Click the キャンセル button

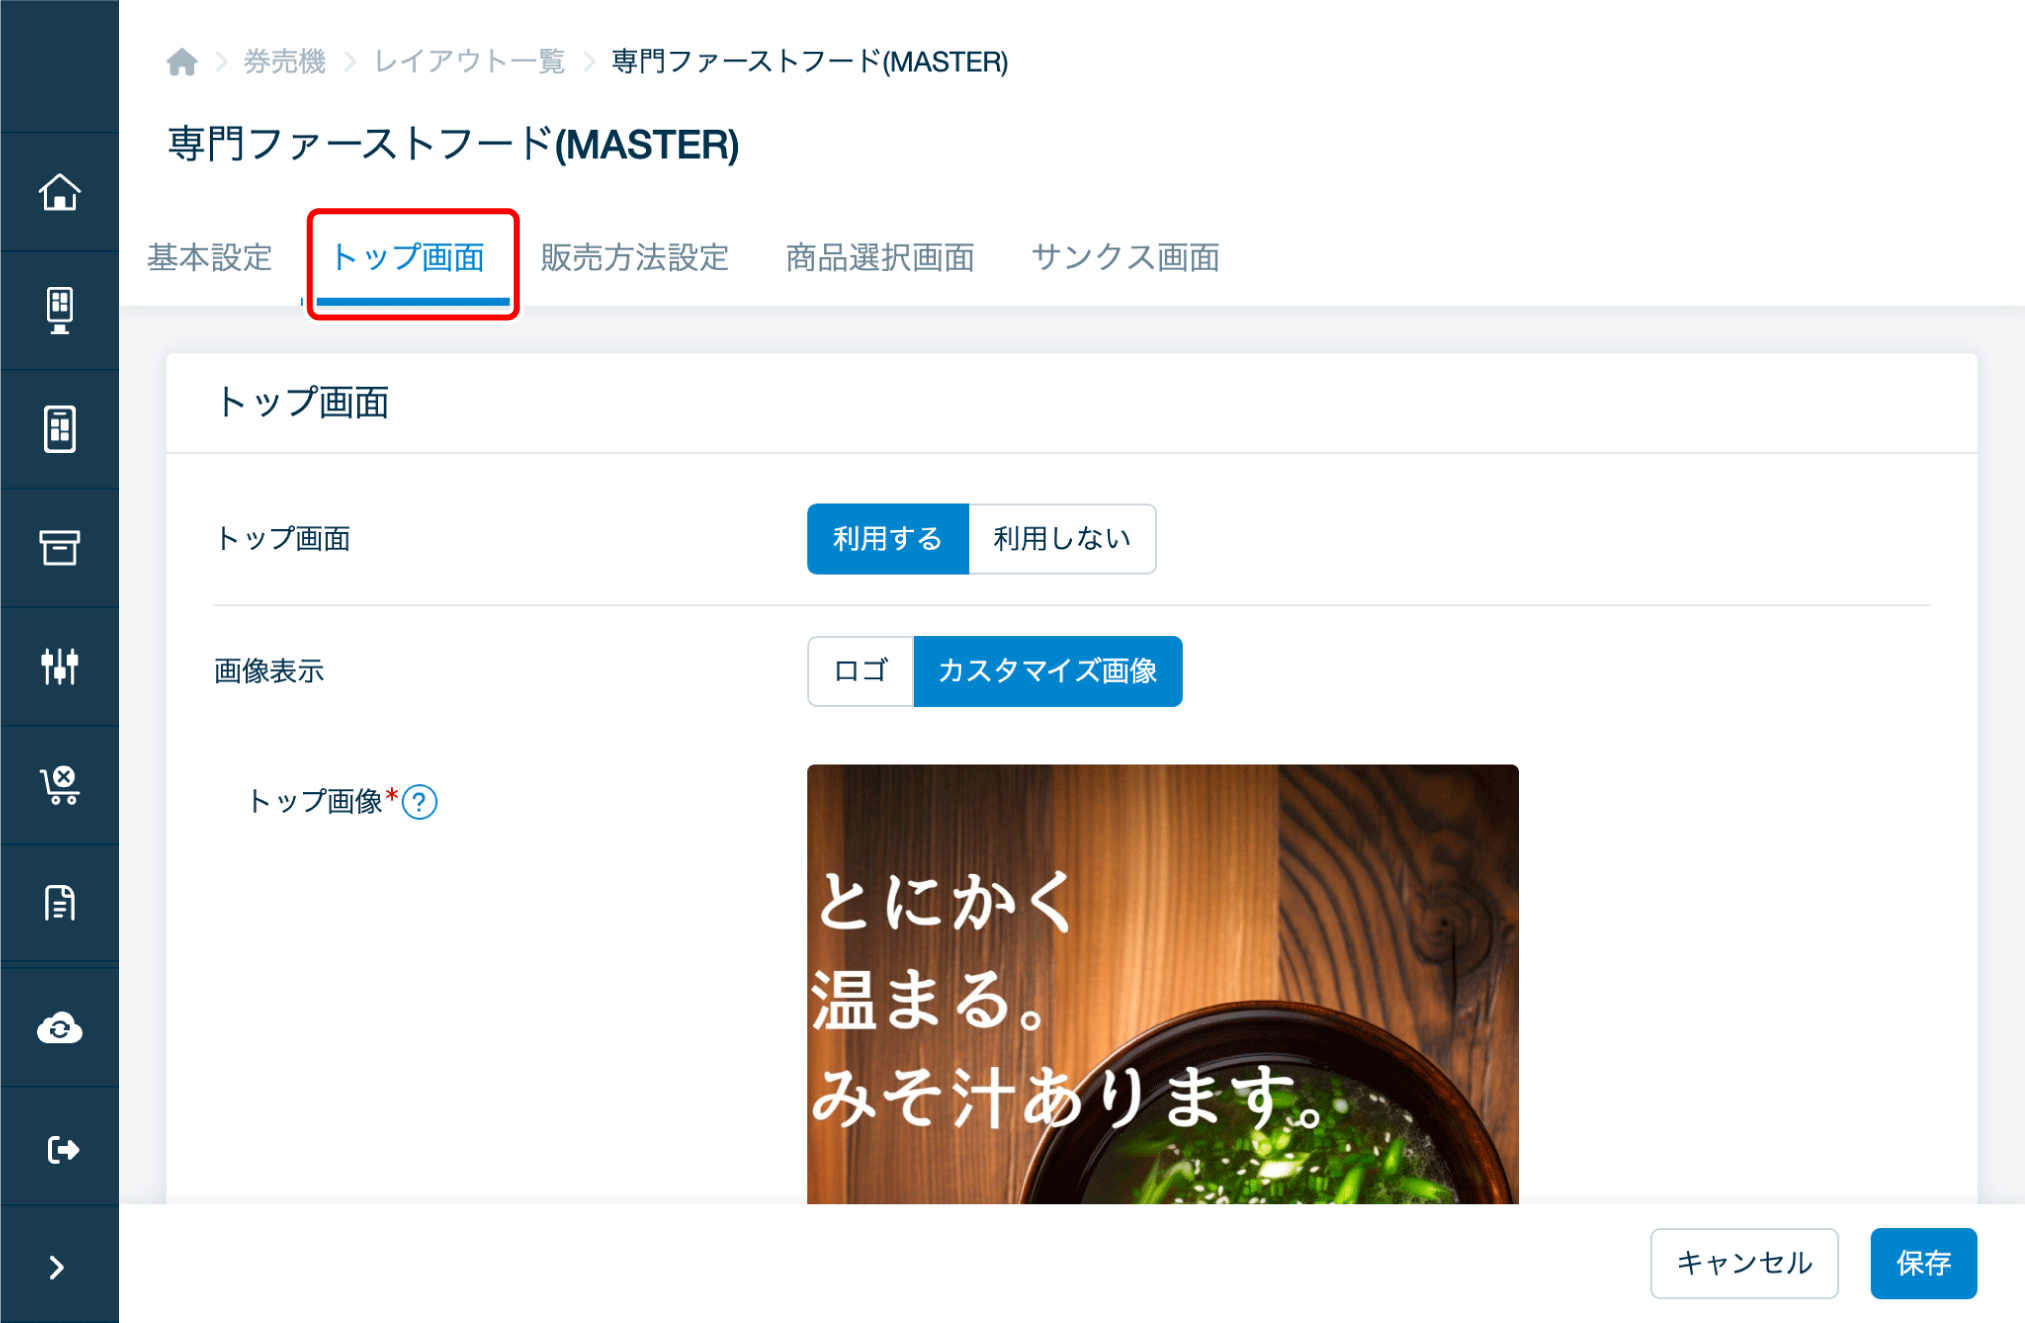tap(1744, 1263)
